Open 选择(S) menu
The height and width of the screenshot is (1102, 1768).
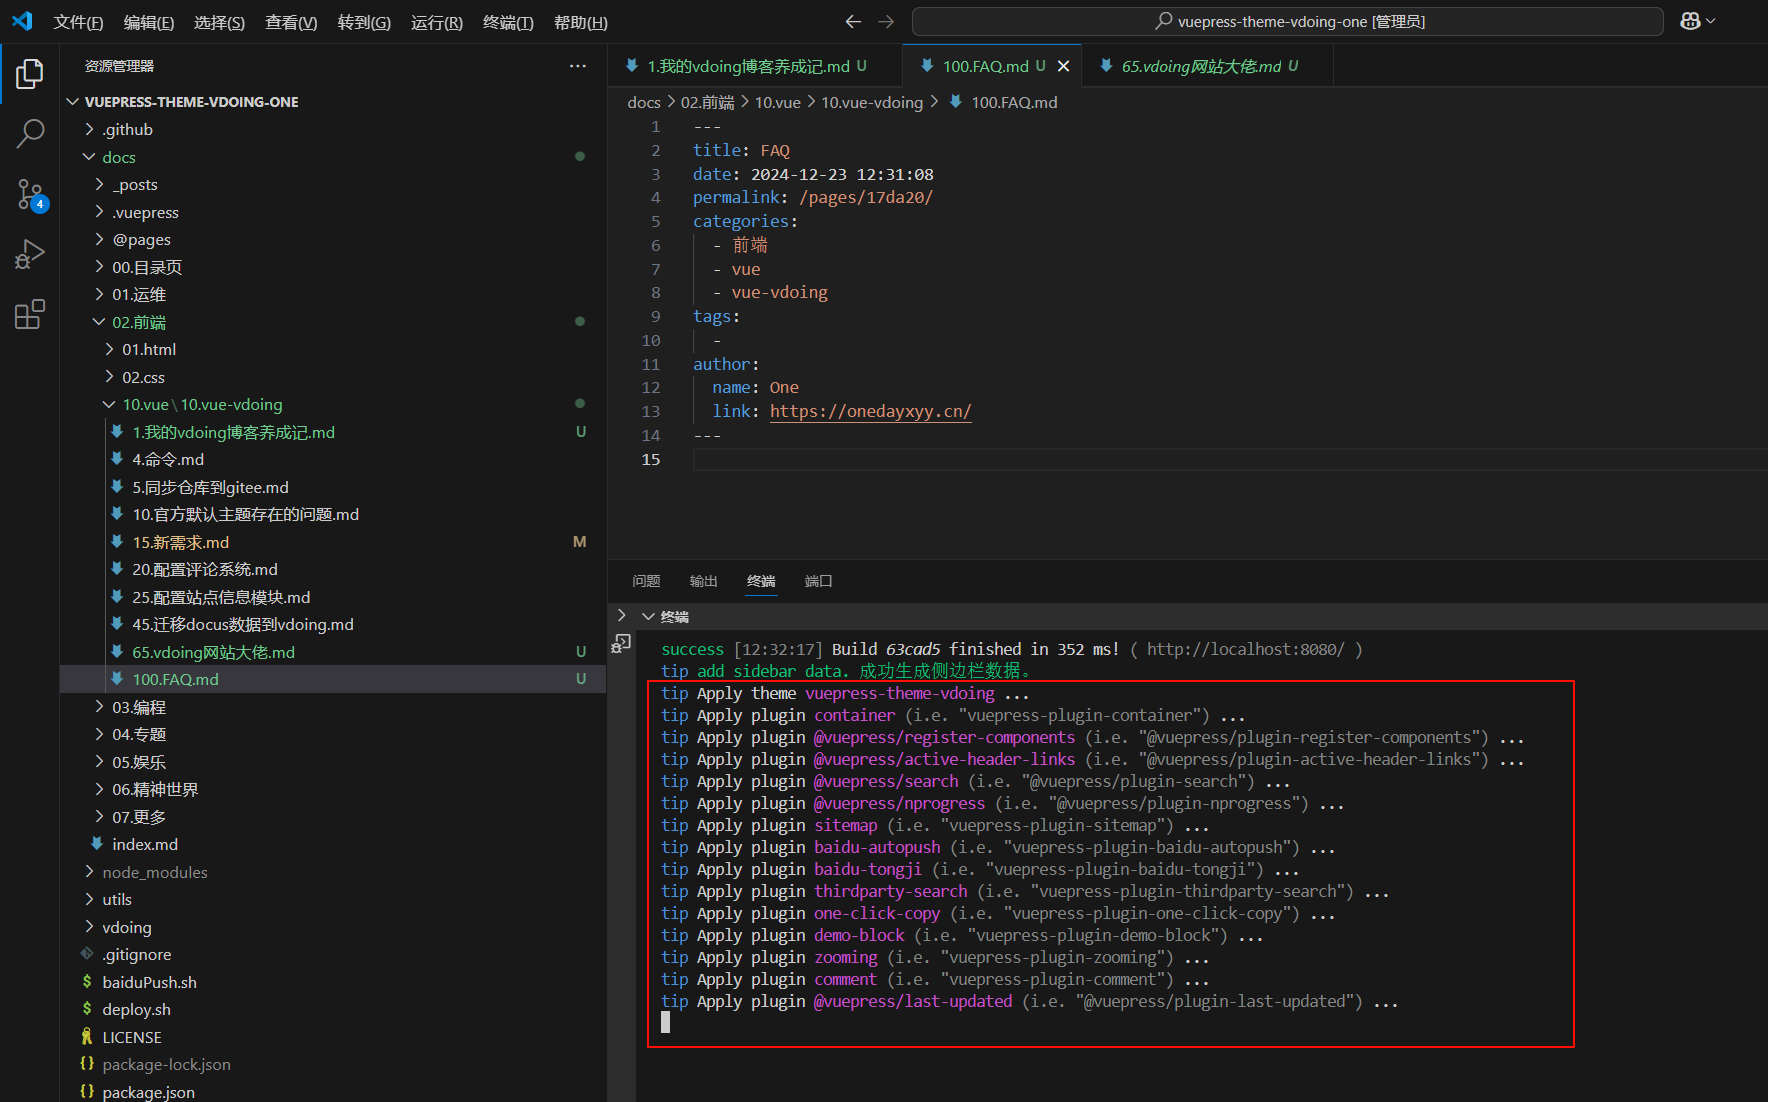(219, 22)
